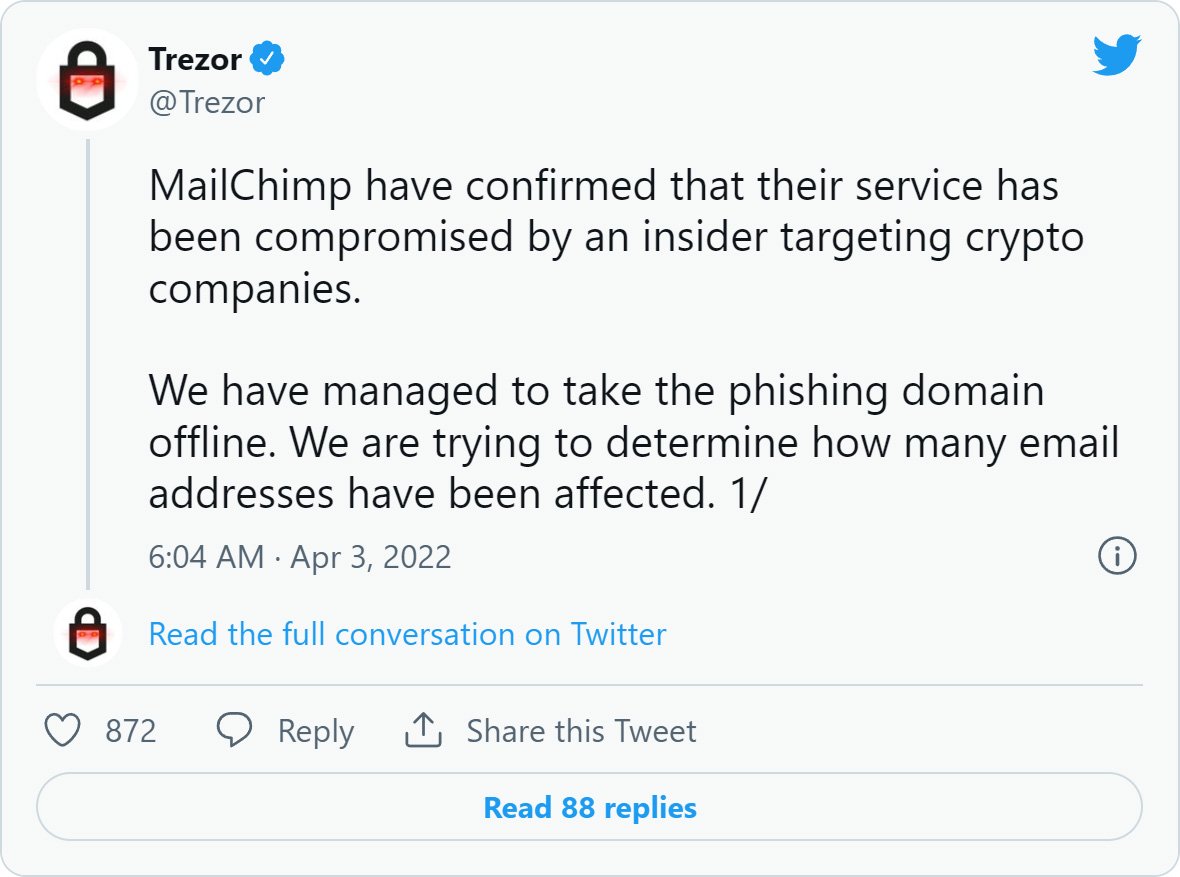Click the 872 likes count
This screenshot has height=877, width=1180.
pos(131,731)
